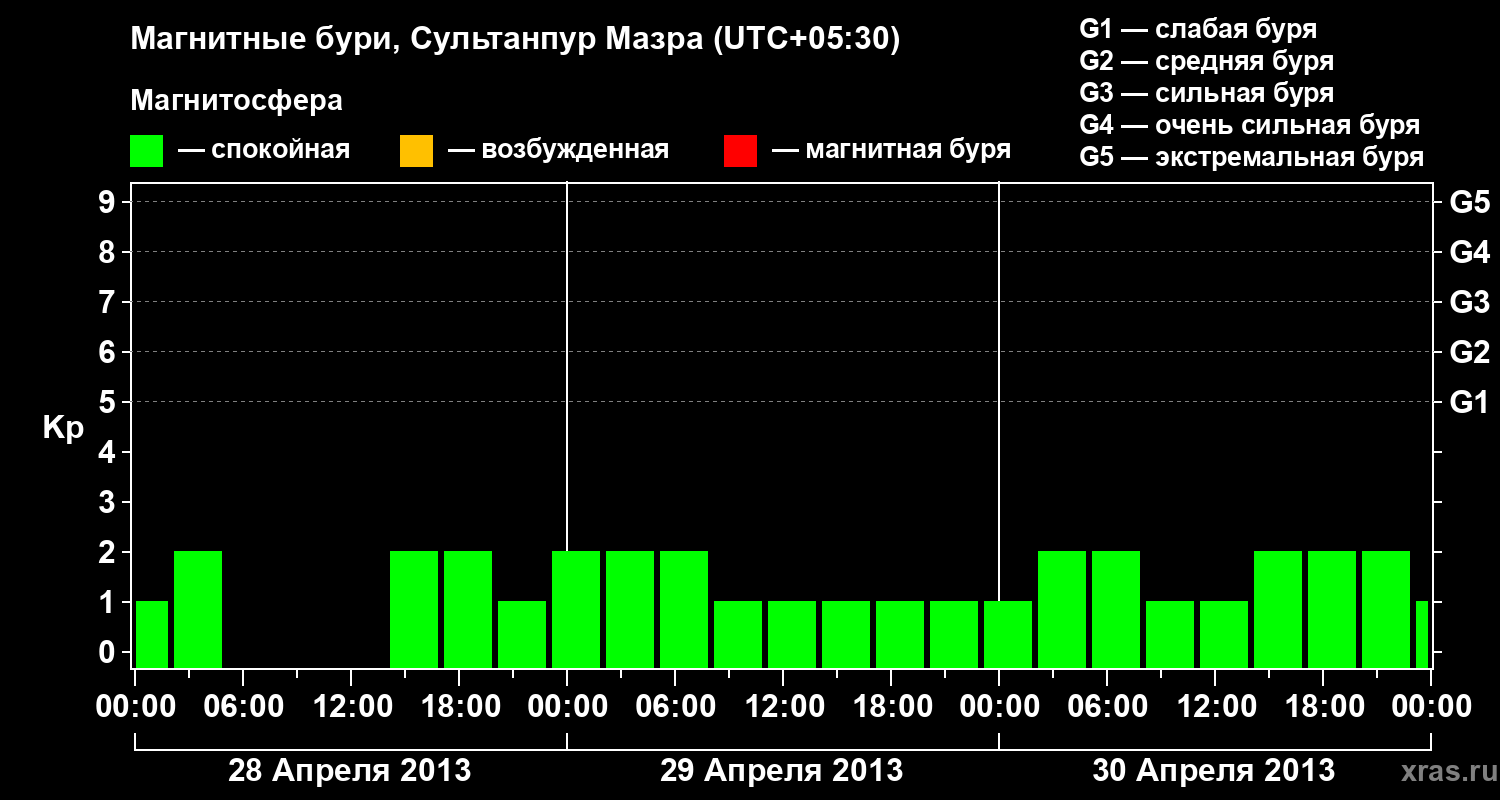This screenshot has height=800, width=1500.
Task: Click the first Kp 1 bar of 28 April
Action: click(152, 634)
